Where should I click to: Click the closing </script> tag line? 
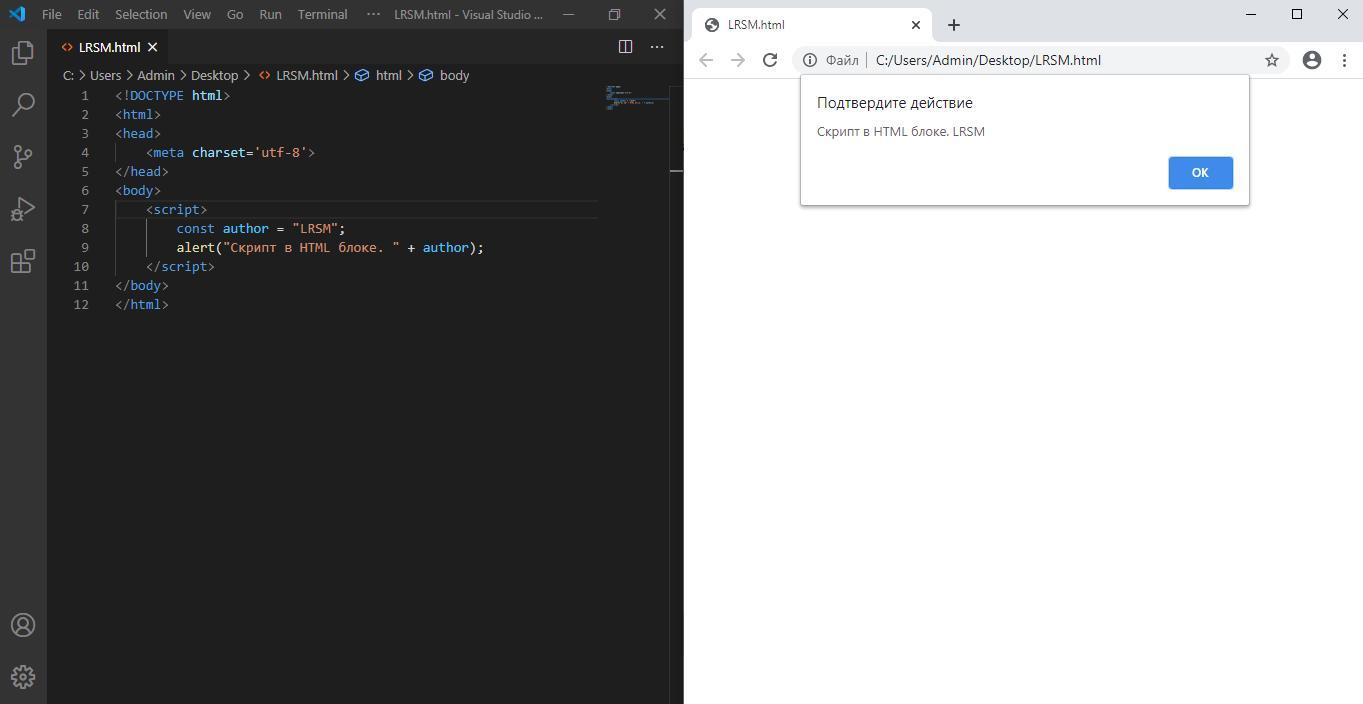click(180, 266)
